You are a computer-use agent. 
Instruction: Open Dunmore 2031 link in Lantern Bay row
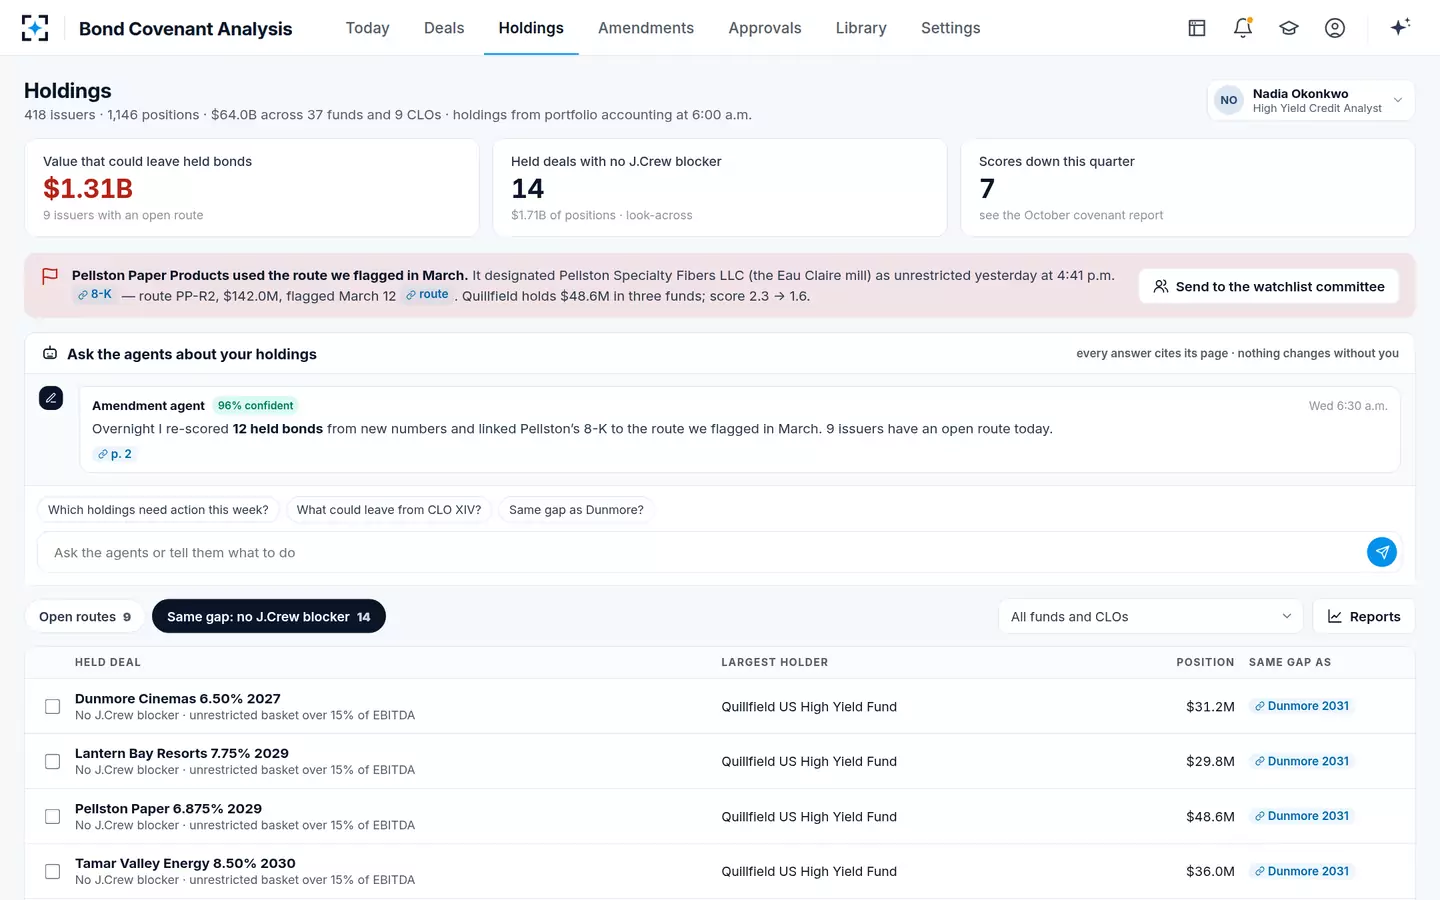point(1302,761)
